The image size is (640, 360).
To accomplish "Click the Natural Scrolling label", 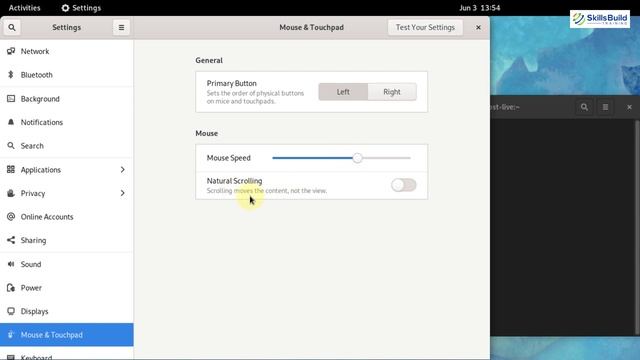I will click(x=234, y=181).
